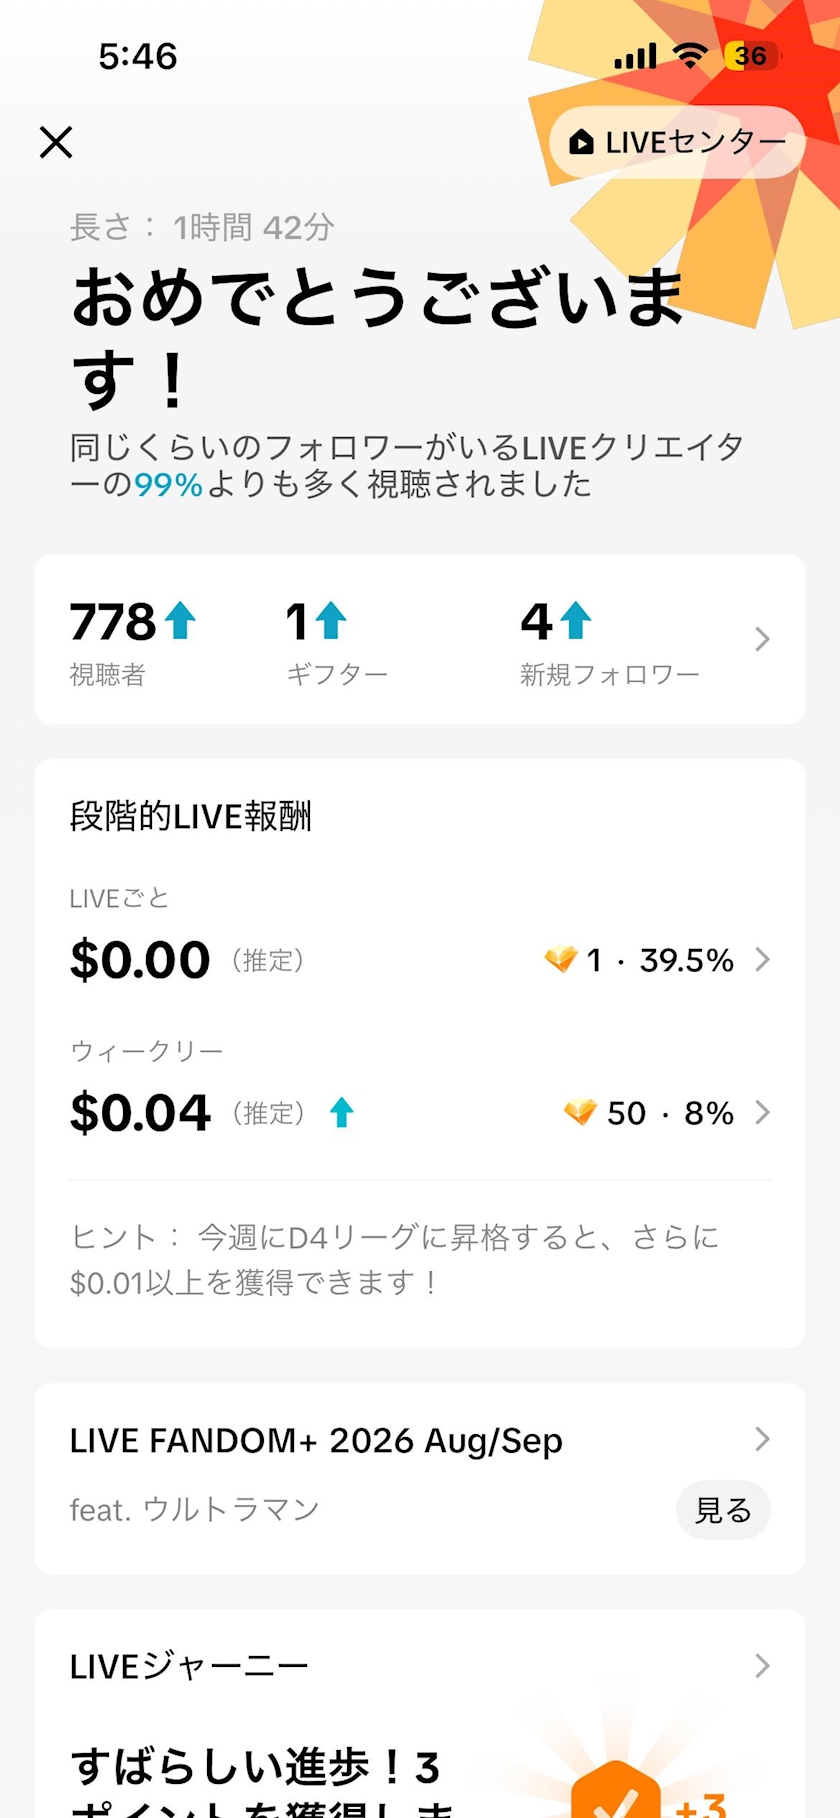The image size is (840, 1818).
Task: Tap the up arrow beside gifter count
Action: [330, 620]
